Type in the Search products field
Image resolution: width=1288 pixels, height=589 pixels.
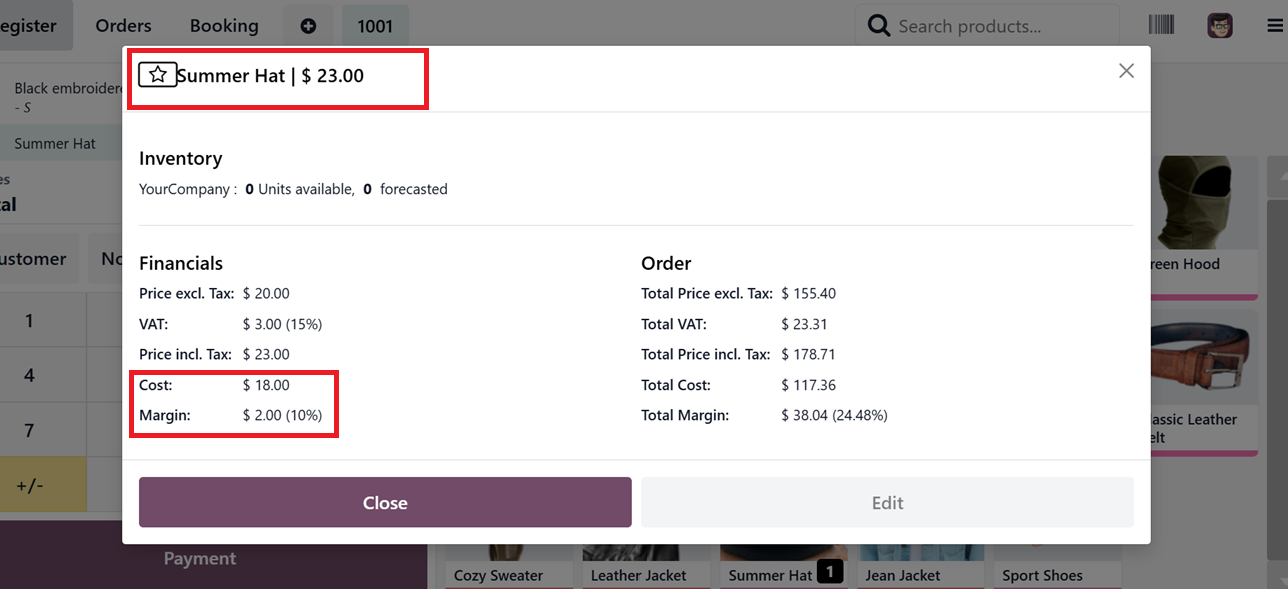click(1000, 26)
